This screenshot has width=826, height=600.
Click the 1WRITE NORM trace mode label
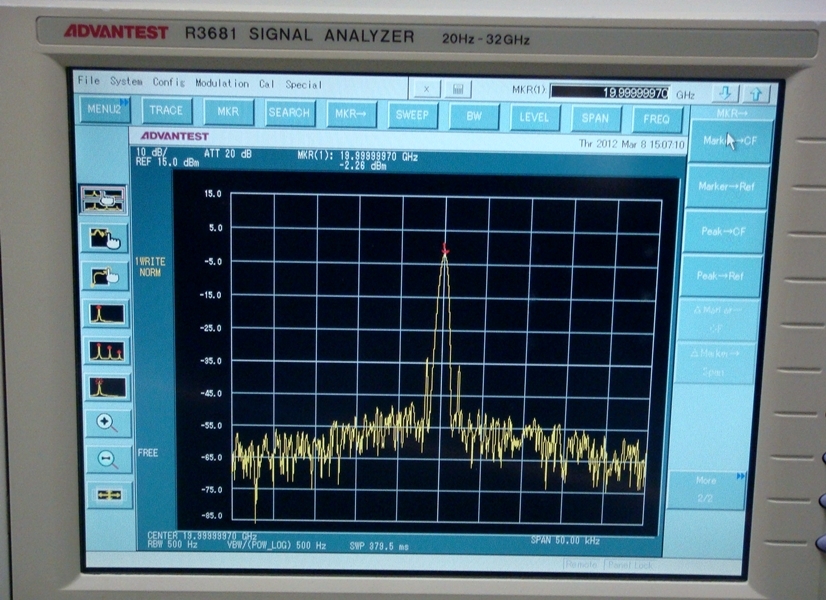tap(150, 267)
